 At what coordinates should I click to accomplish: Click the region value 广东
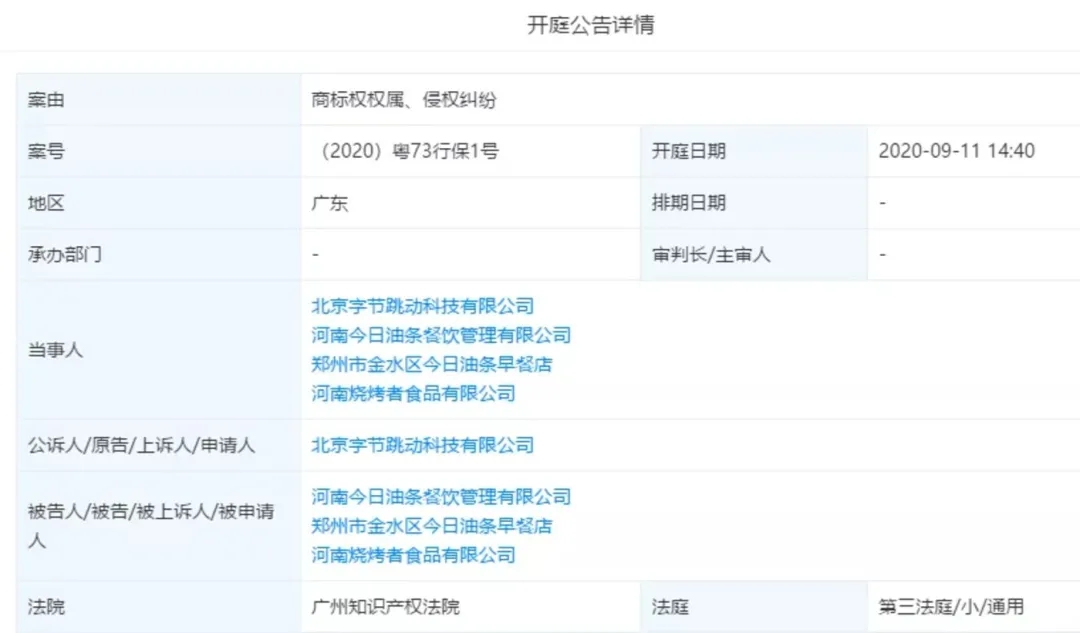[330, 203]
